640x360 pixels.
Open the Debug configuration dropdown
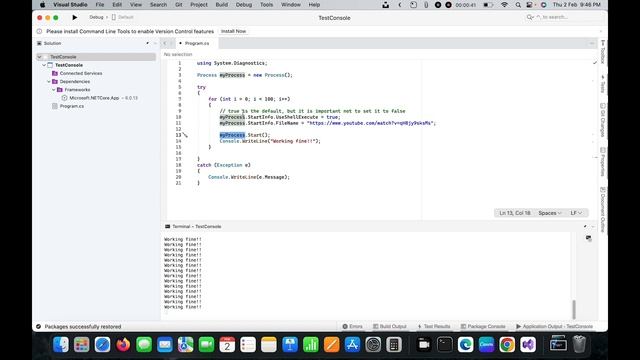[96, 17]
